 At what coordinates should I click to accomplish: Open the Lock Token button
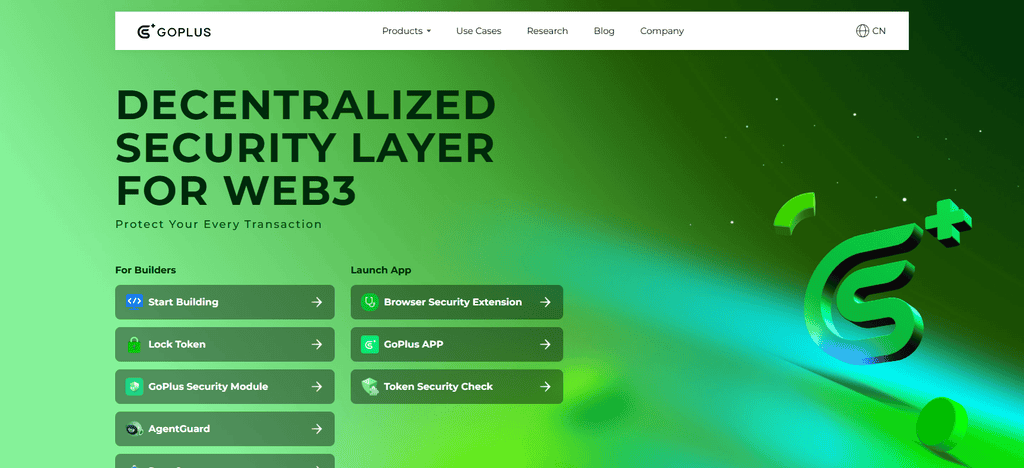coord(225,345)
